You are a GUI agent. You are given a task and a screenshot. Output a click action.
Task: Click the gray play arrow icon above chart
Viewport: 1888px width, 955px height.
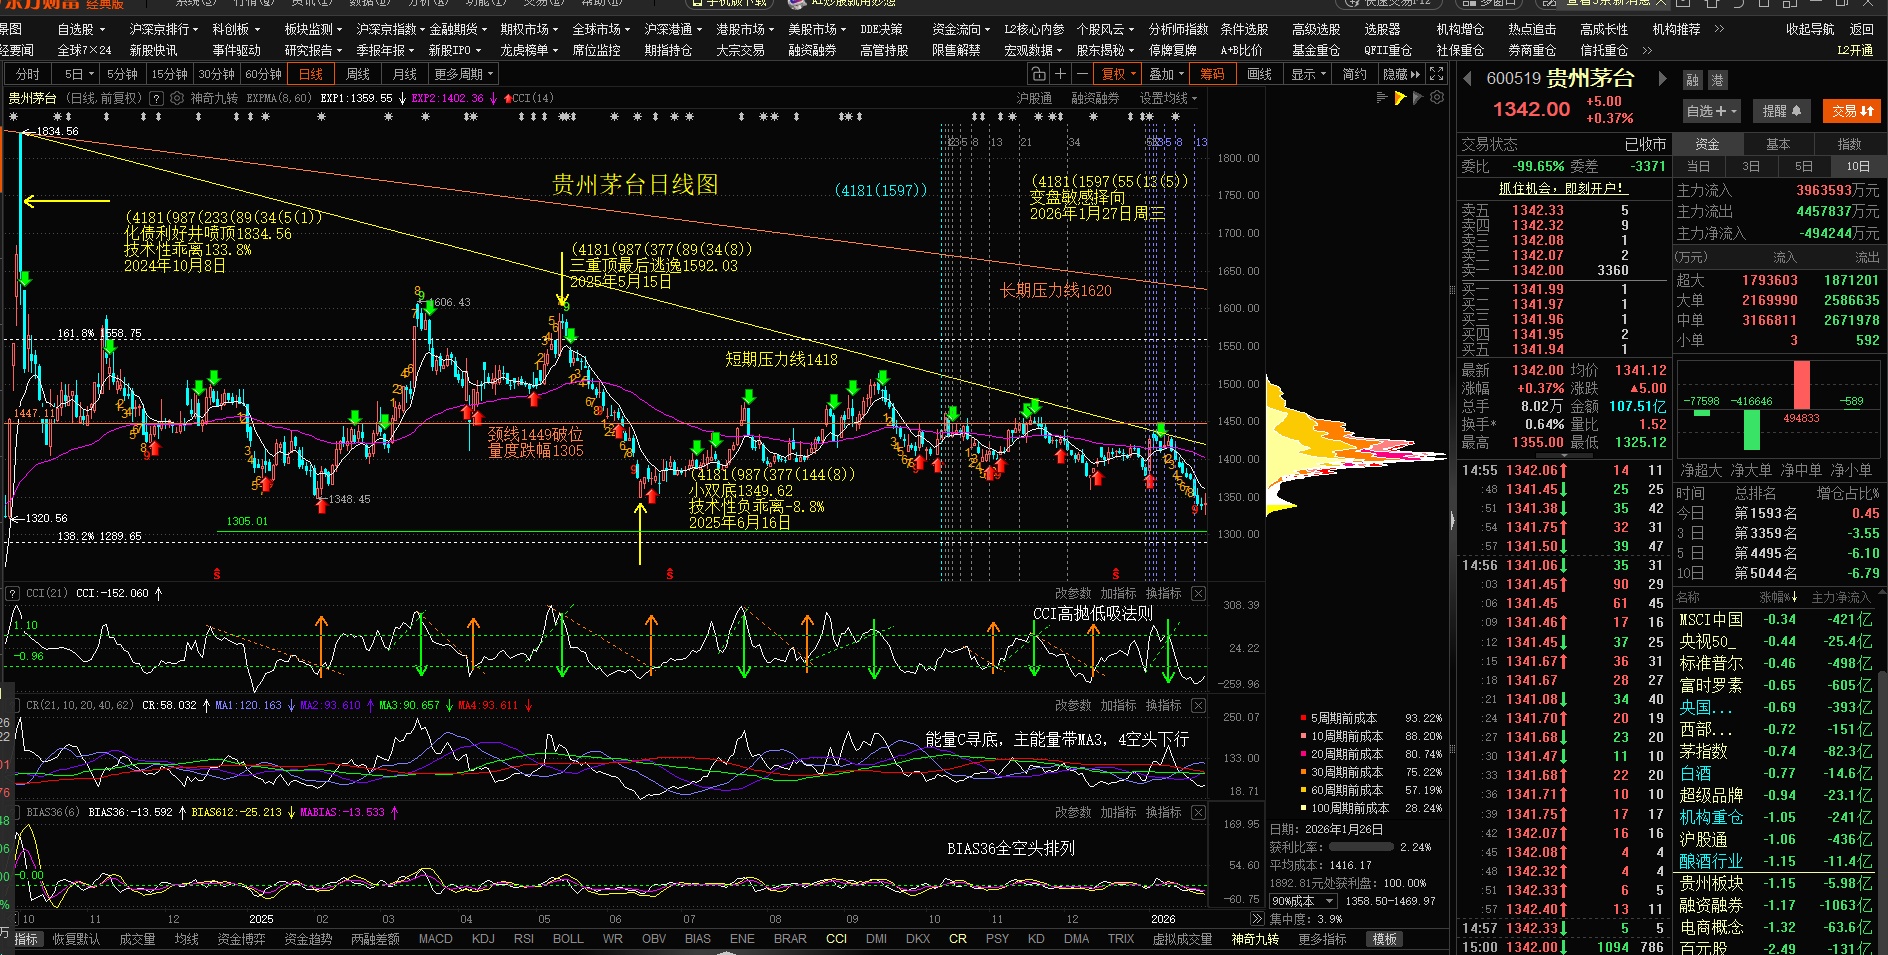click(1418, 97)
